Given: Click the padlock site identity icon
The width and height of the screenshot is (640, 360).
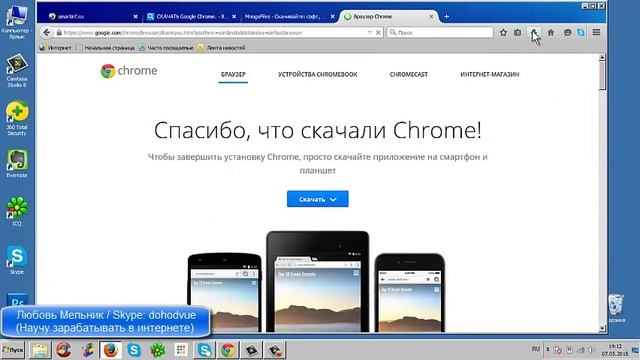Looking at the screenshot, I should click(x=59, y=33).
